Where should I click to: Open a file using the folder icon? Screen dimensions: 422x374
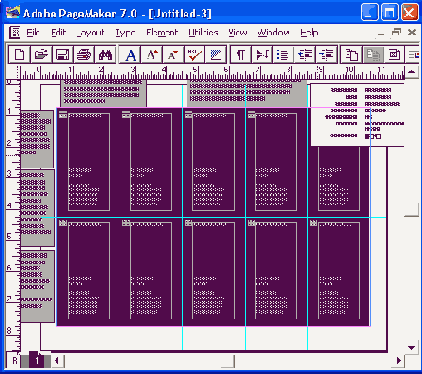[x=41, y=54]
